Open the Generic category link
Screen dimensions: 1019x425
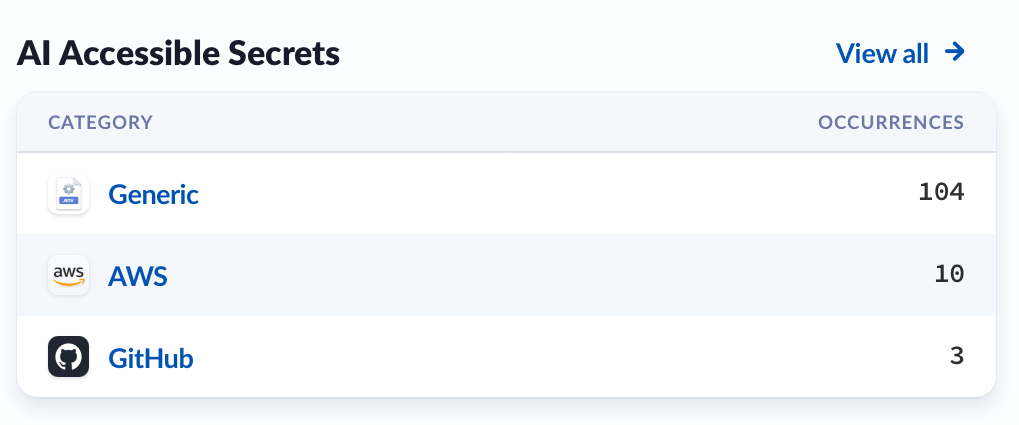(x=153, y=194)
